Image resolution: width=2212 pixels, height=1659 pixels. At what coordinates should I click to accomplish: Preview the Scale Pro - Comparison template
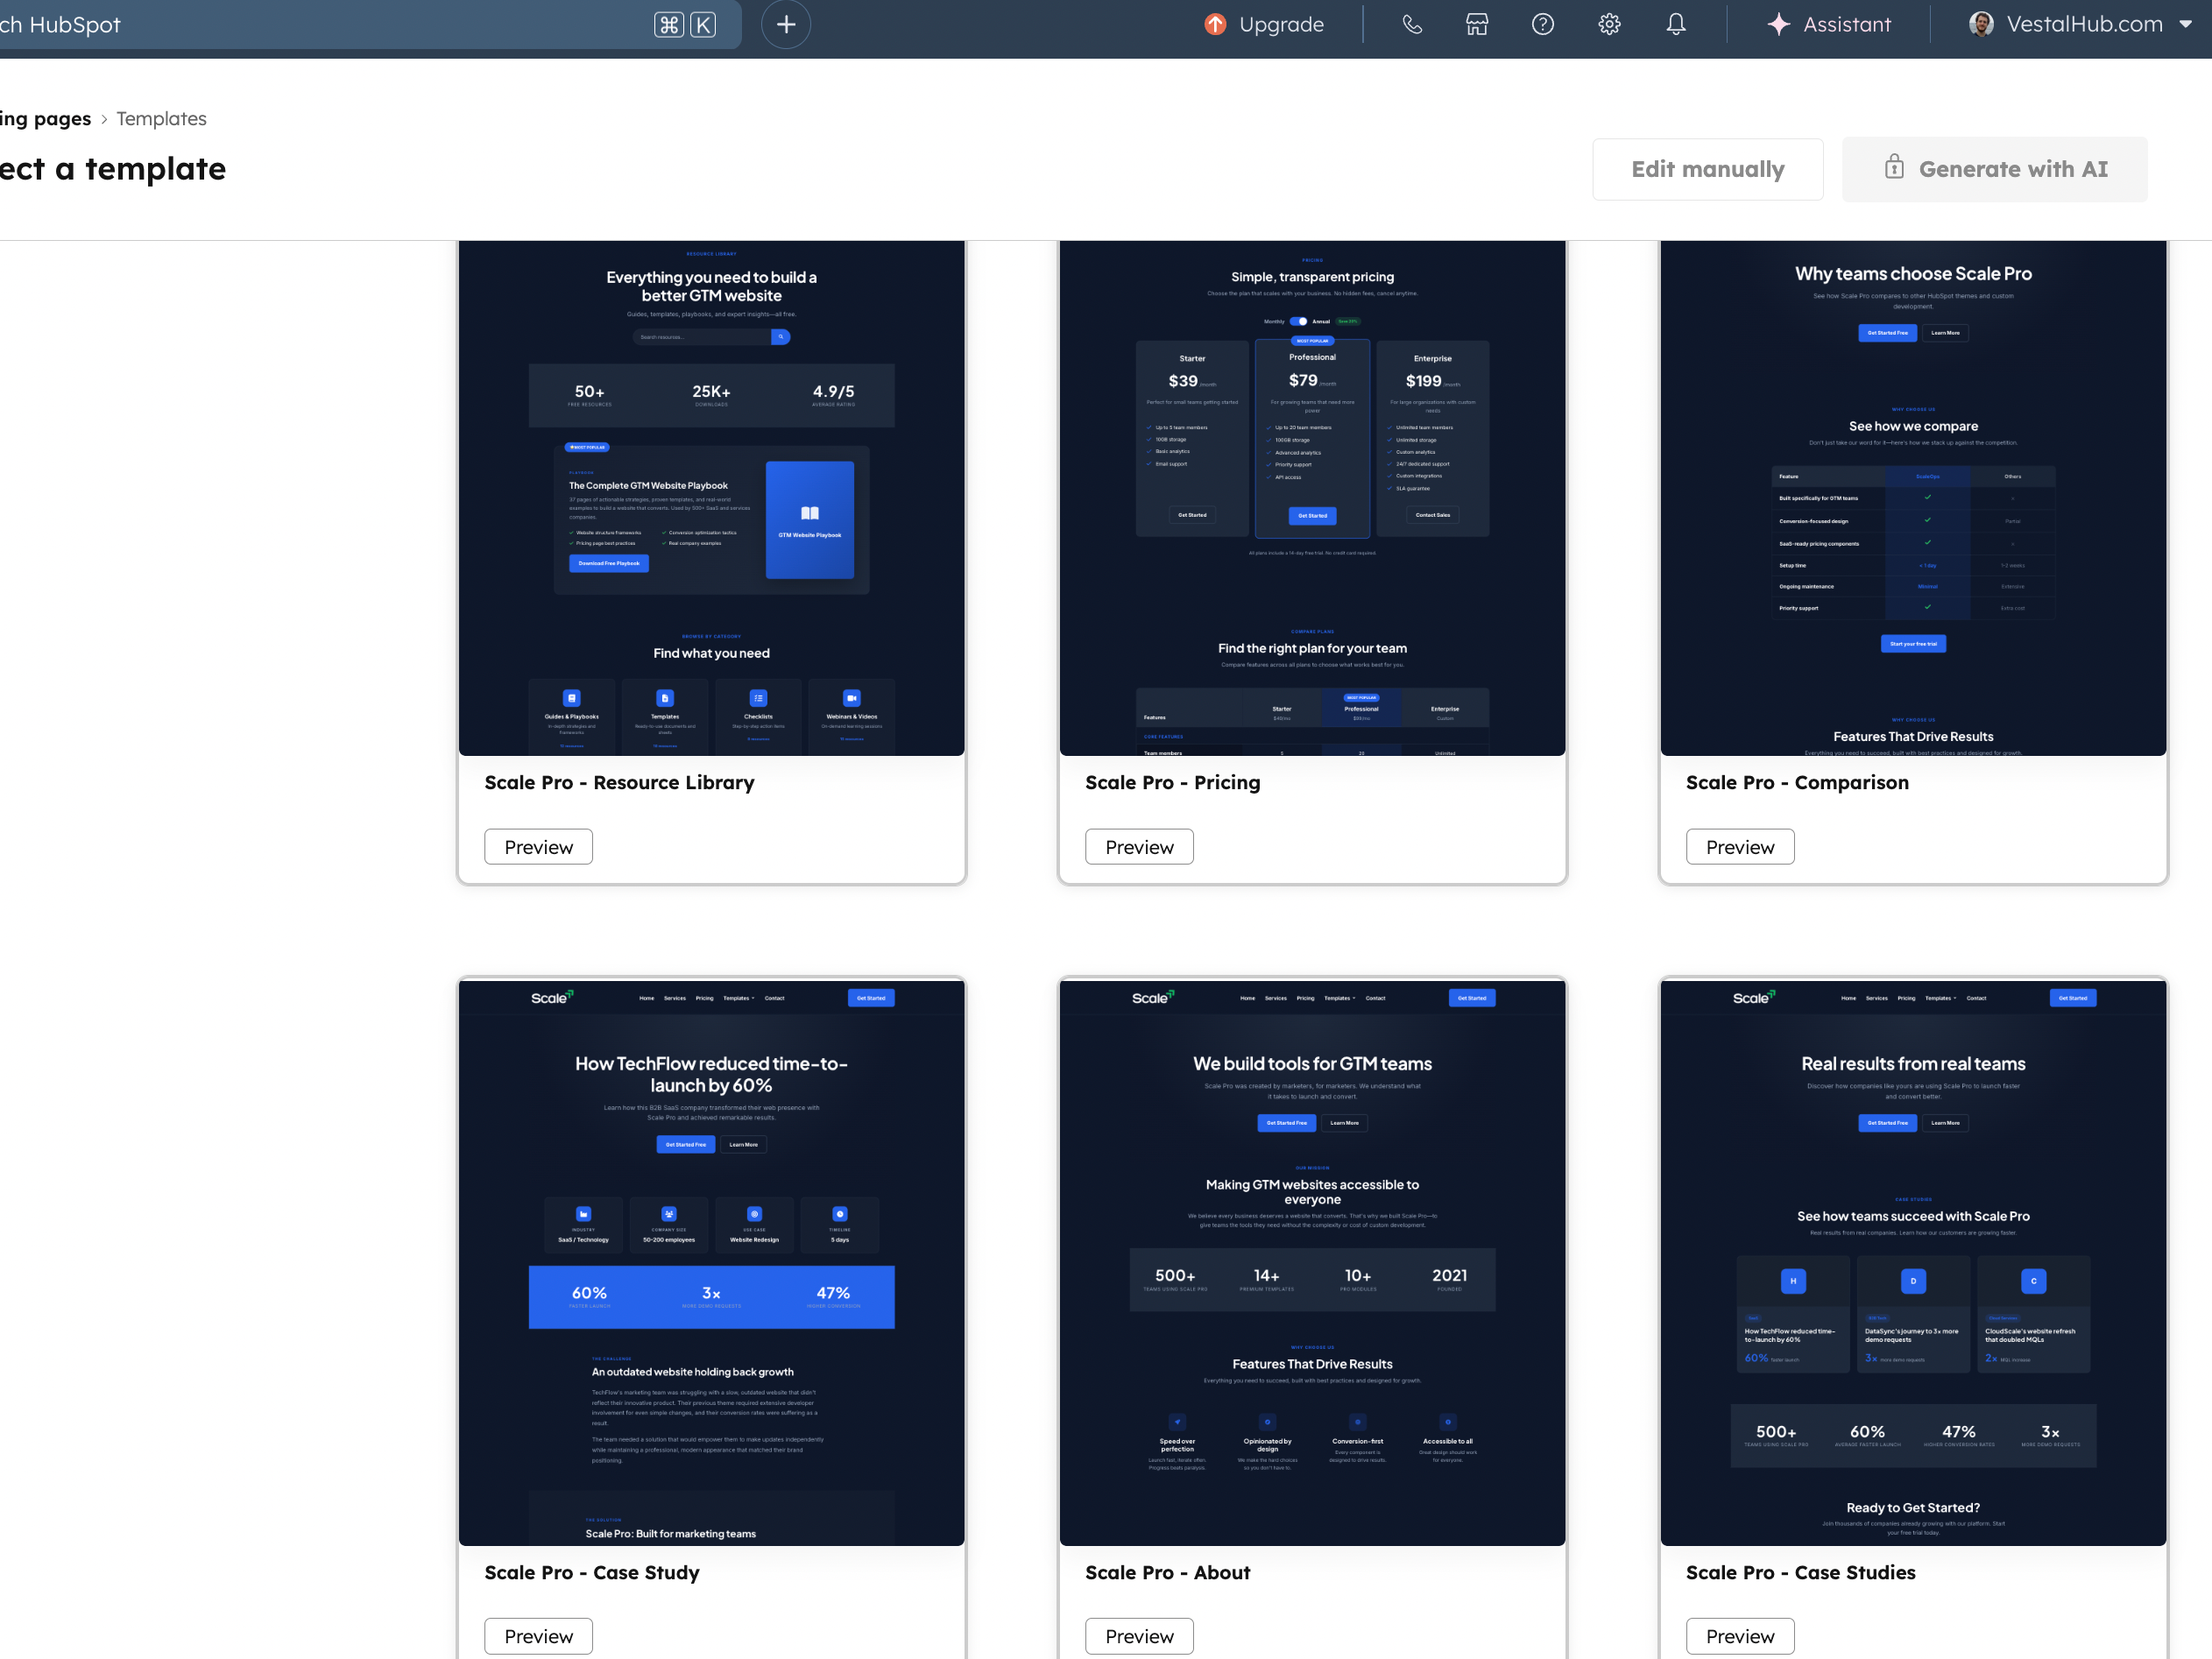coord(1740,846)
